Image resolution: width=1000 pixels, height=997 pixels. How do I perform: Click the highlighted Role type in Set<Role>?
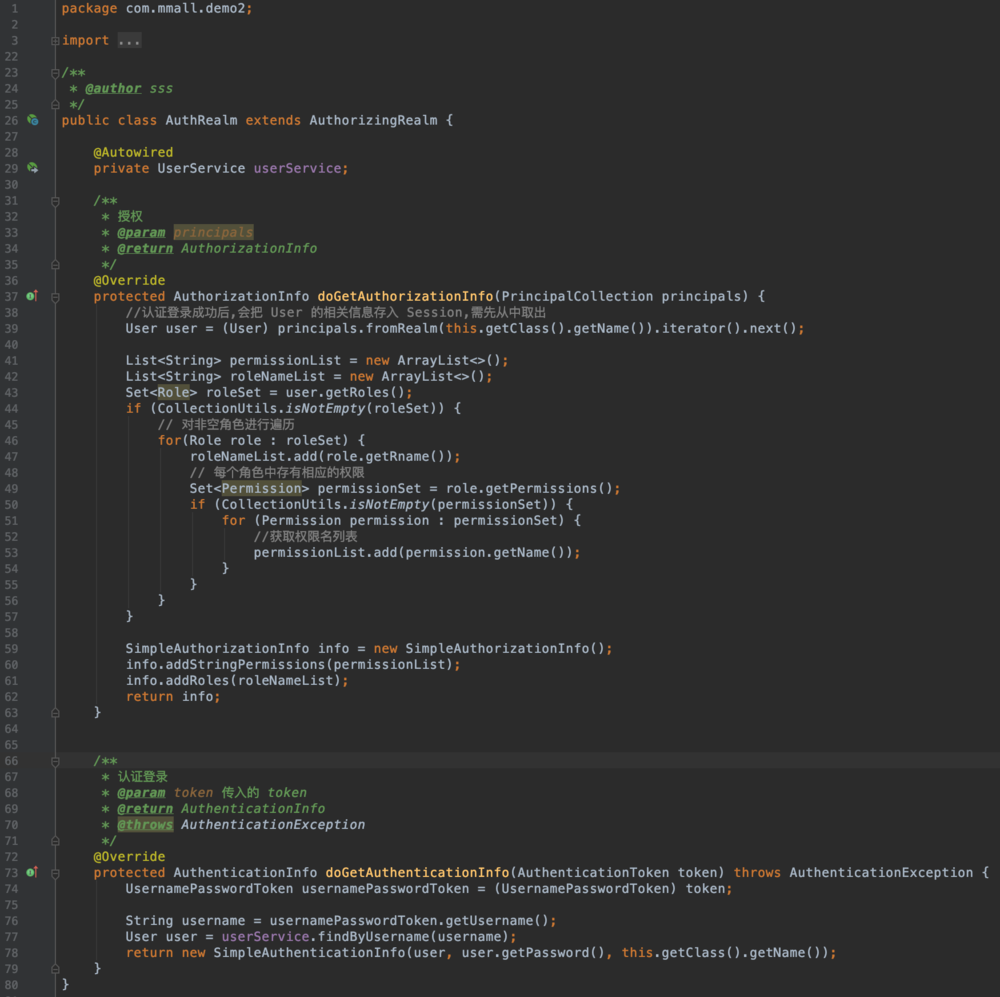point(173,392)
